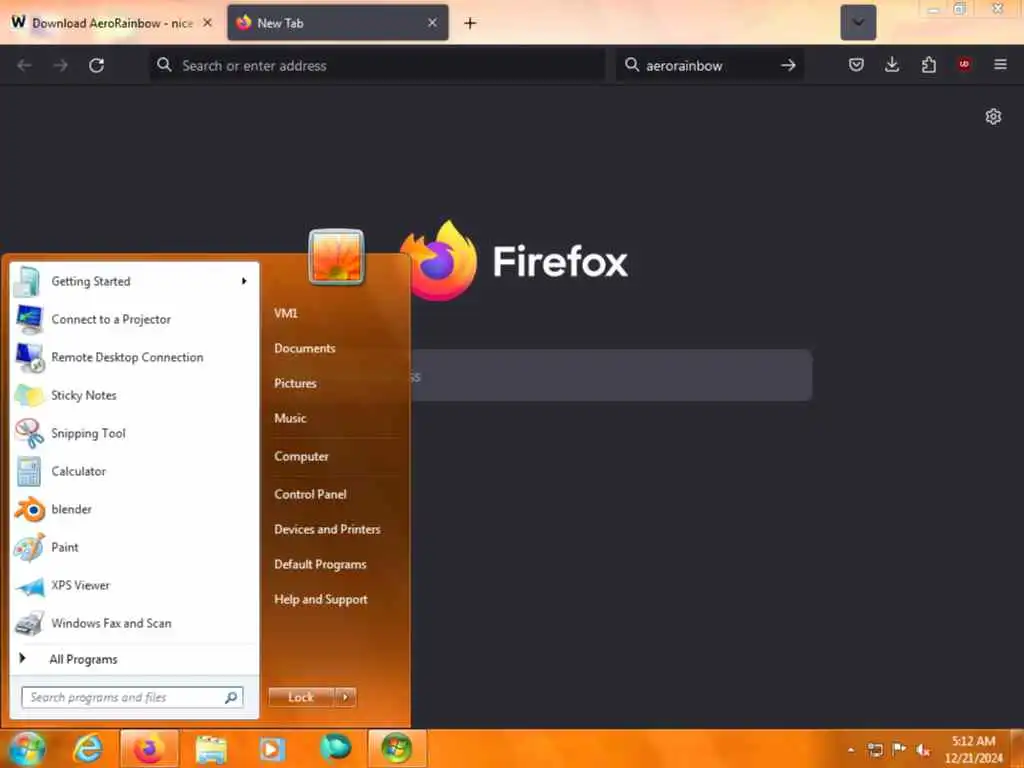Expand Getting Started submenu arrow
The height and width of the screenshot is (768, 1024).
tap(244, 281)
